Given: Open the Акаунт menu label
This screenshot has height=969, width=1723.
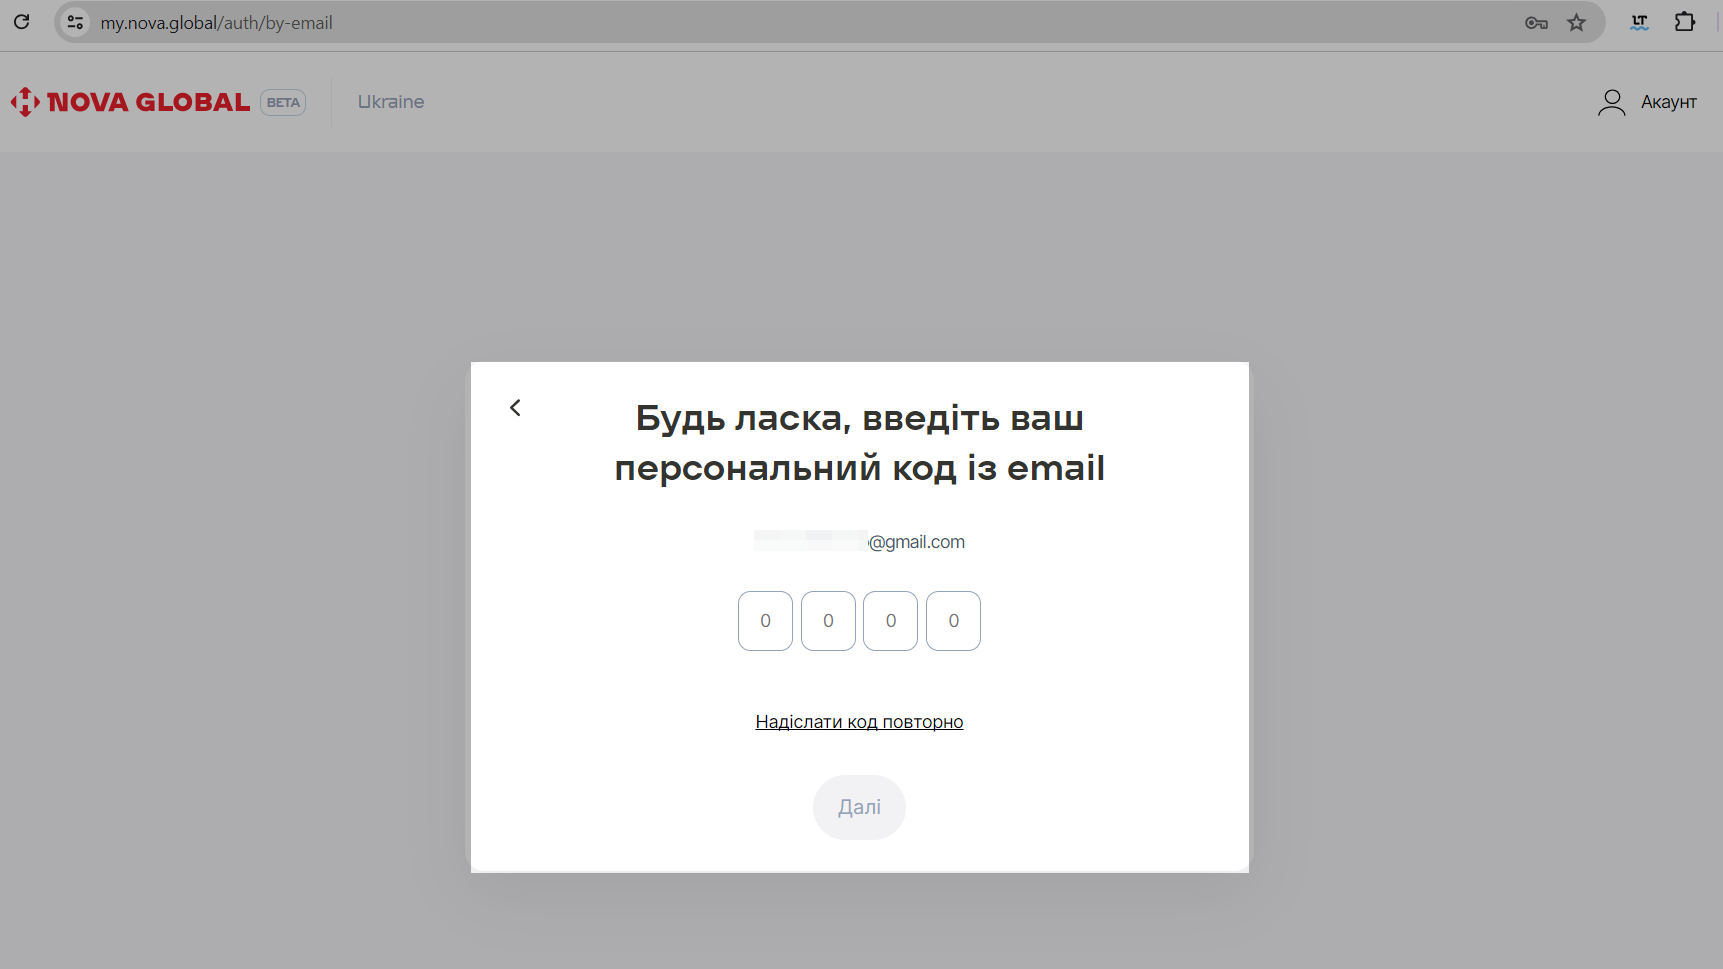Looking at the screenshot, I should (1668, 102).
